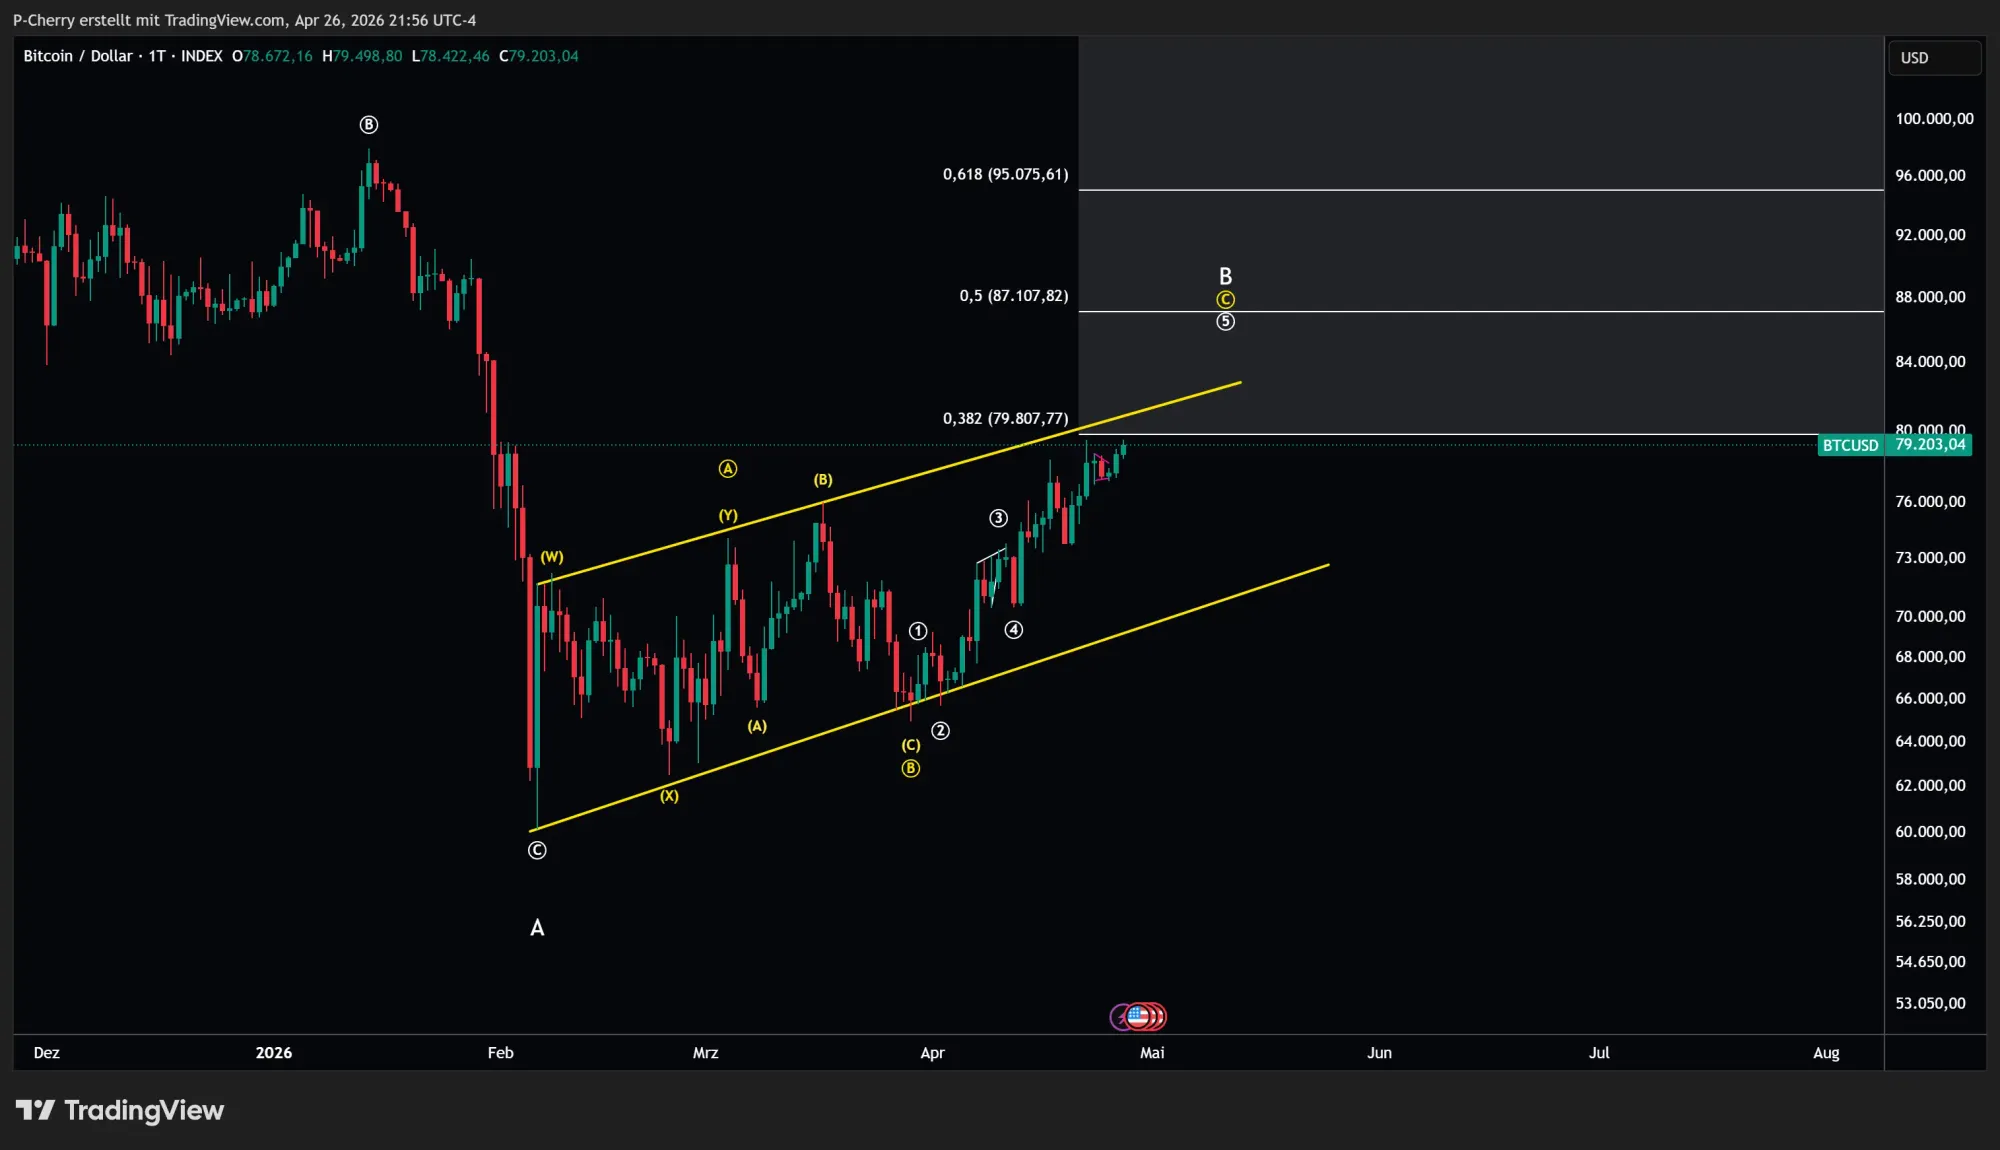Select the circled B wave label at the chart top
The width and height of the screenshot is (2000, 1150).
(370, 124)
